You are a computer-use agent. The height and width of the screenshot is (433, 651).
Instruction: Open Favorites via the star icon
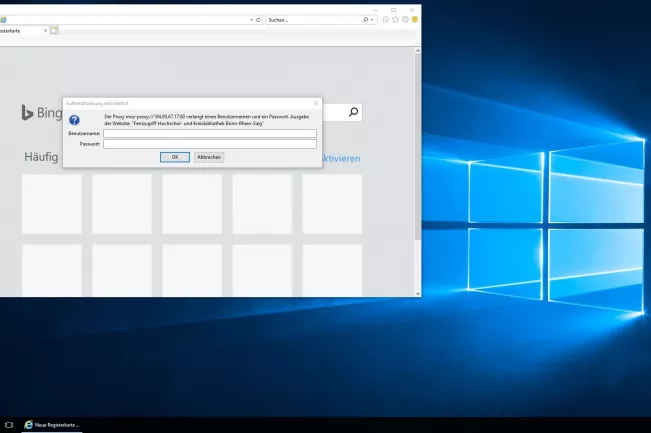396,19
